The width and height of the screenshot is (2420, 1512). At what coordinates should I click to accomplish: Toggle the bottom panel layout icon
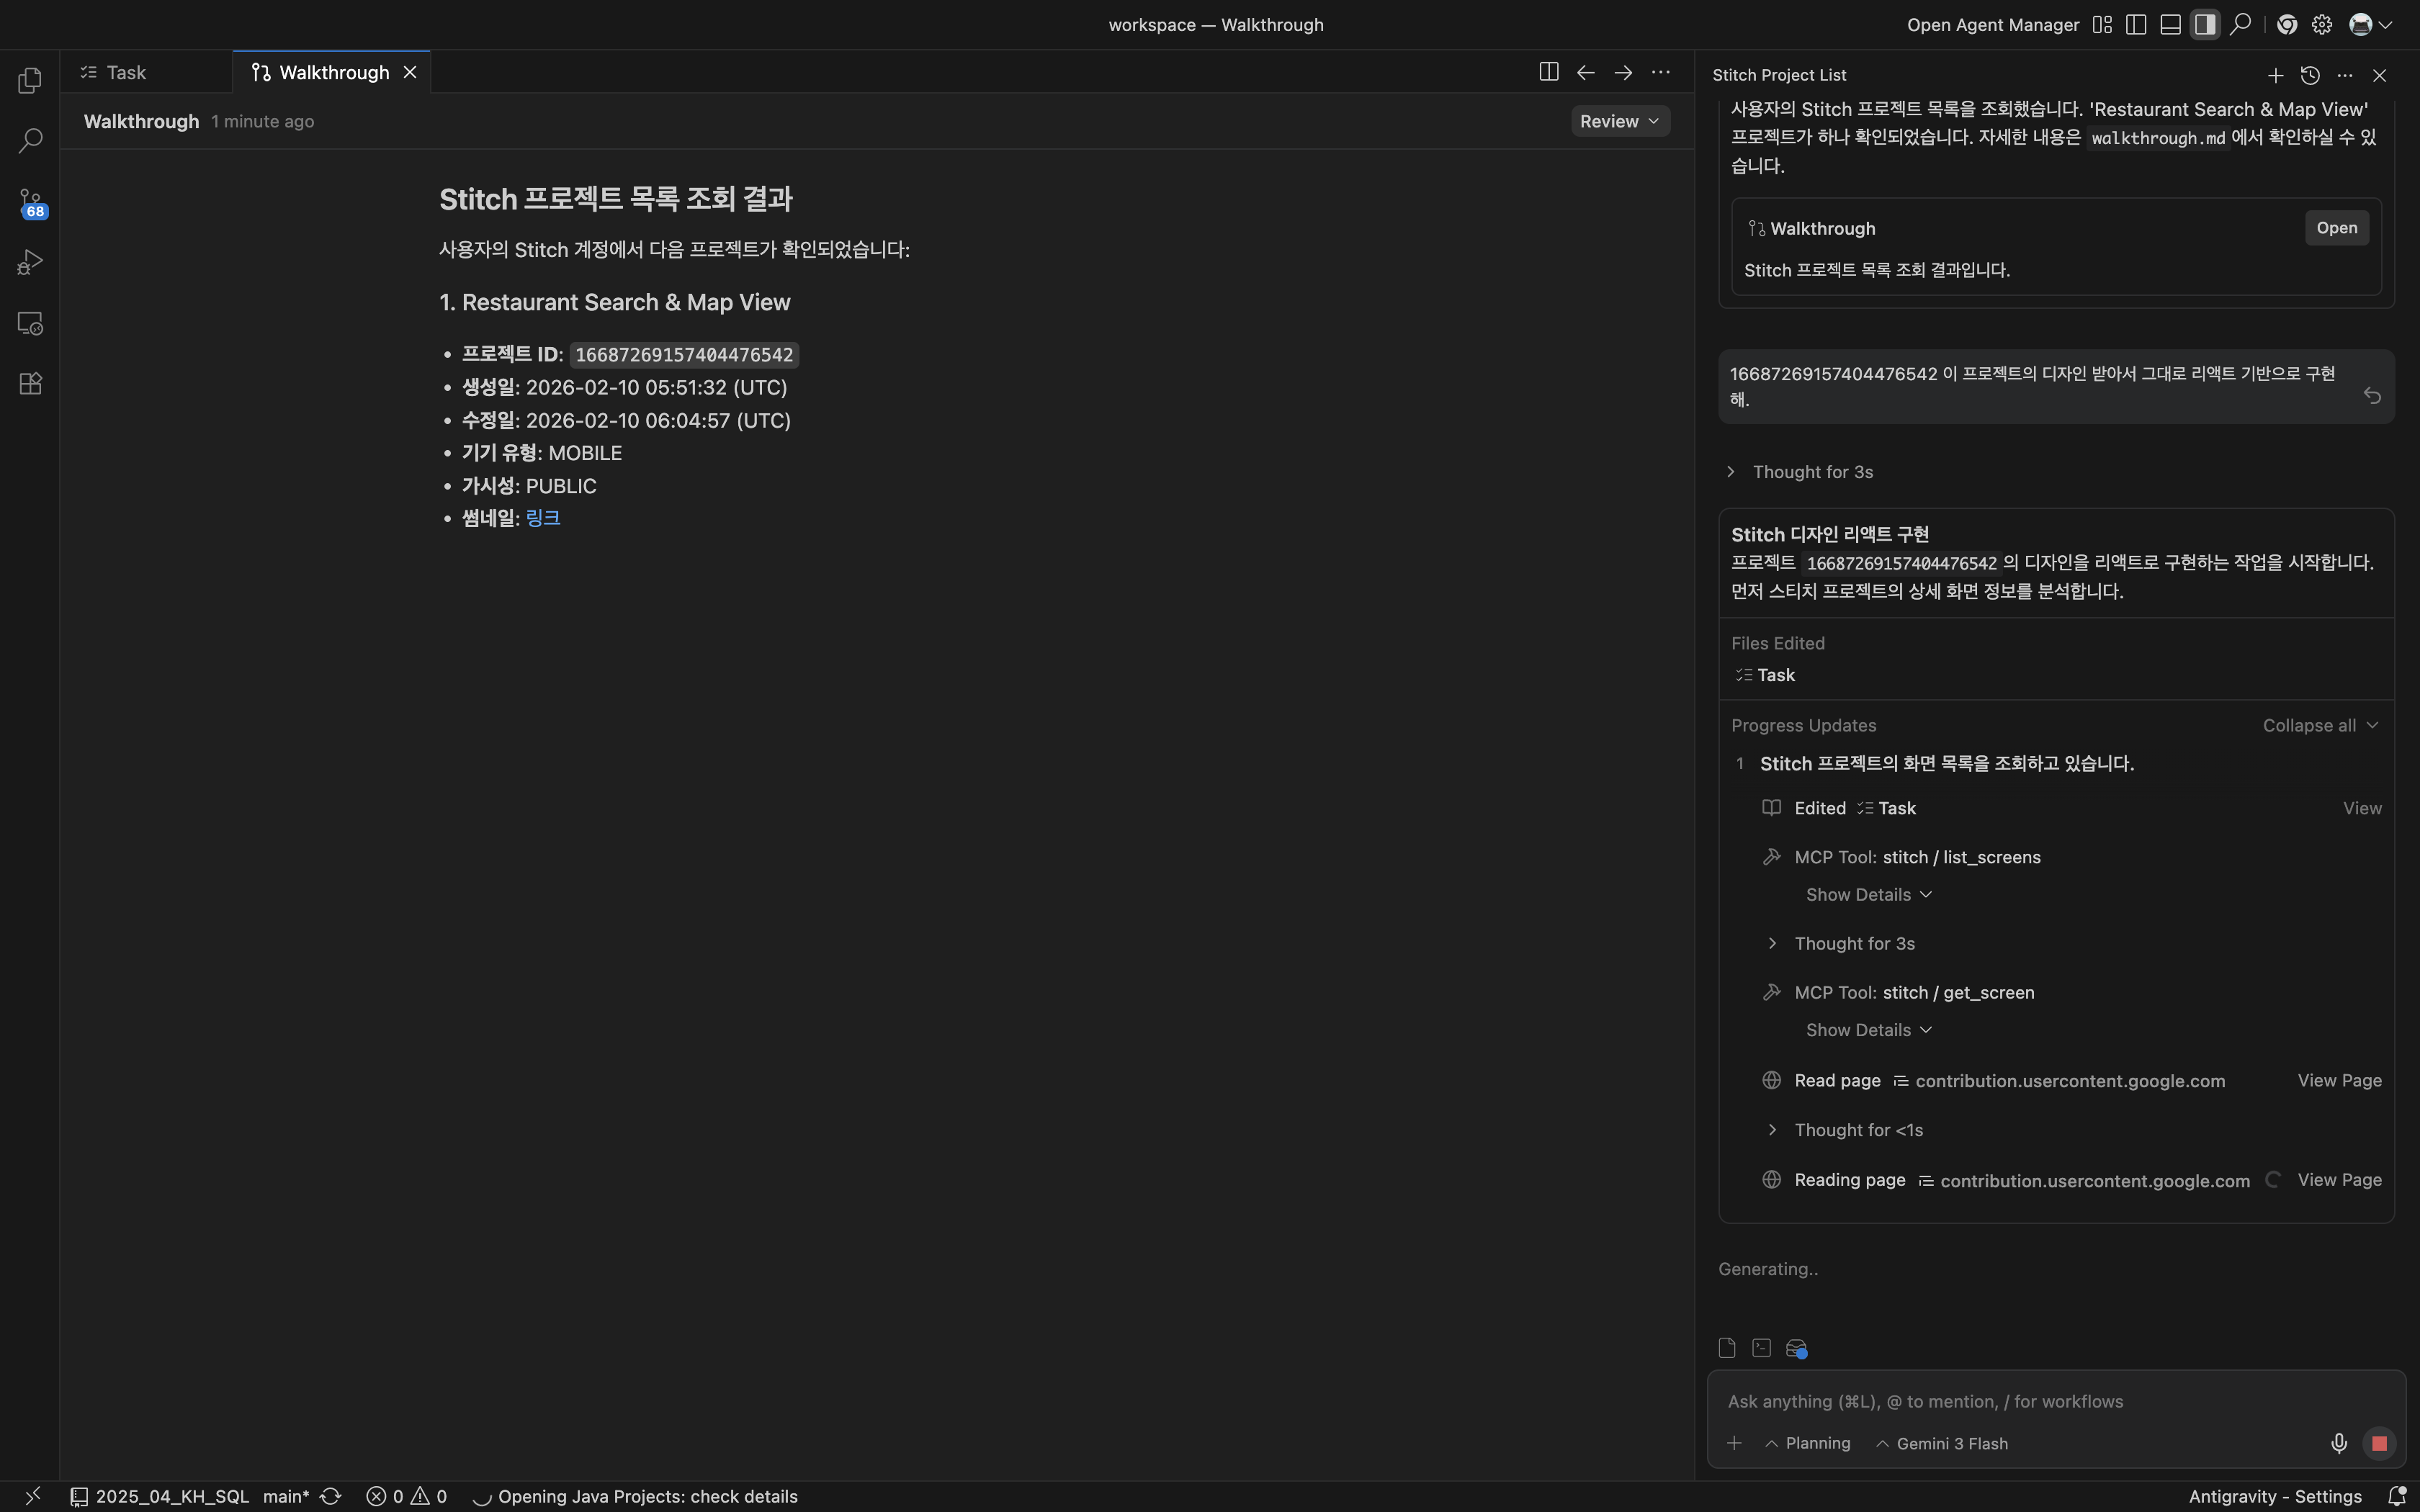[2170, 25]
